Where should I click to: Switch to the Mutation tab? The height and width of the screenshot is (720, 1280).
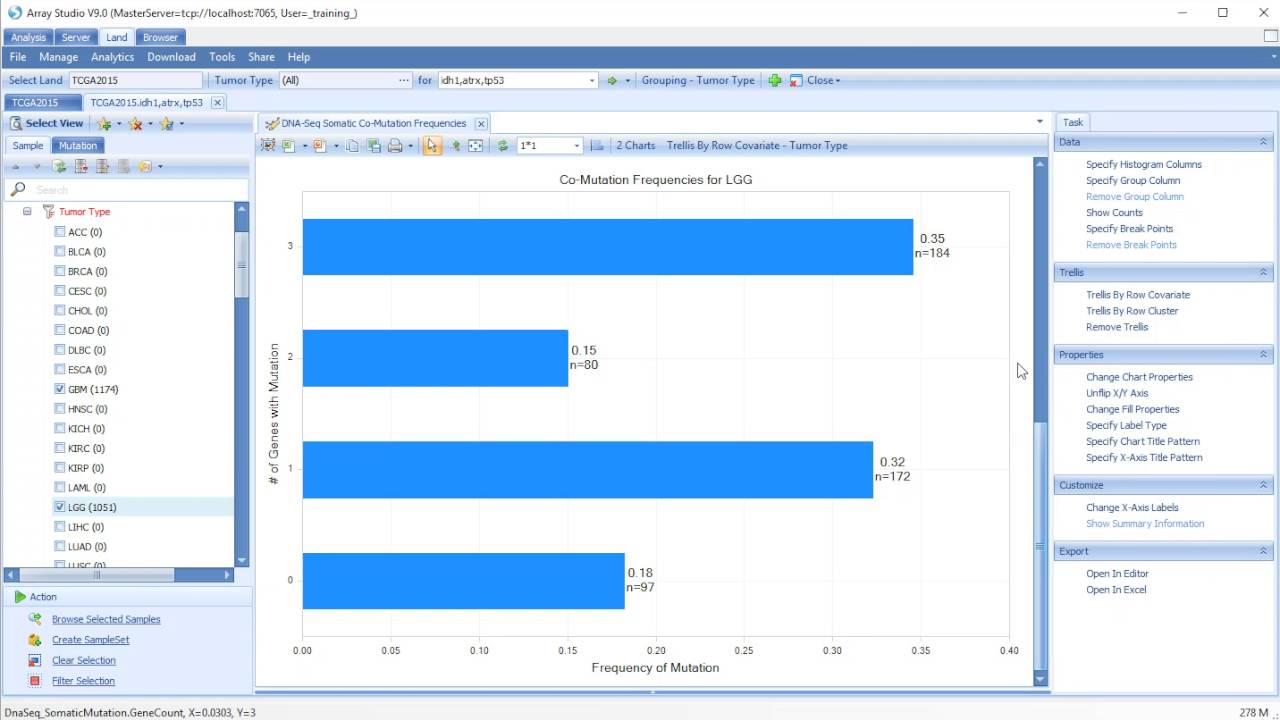click(77, 146)
